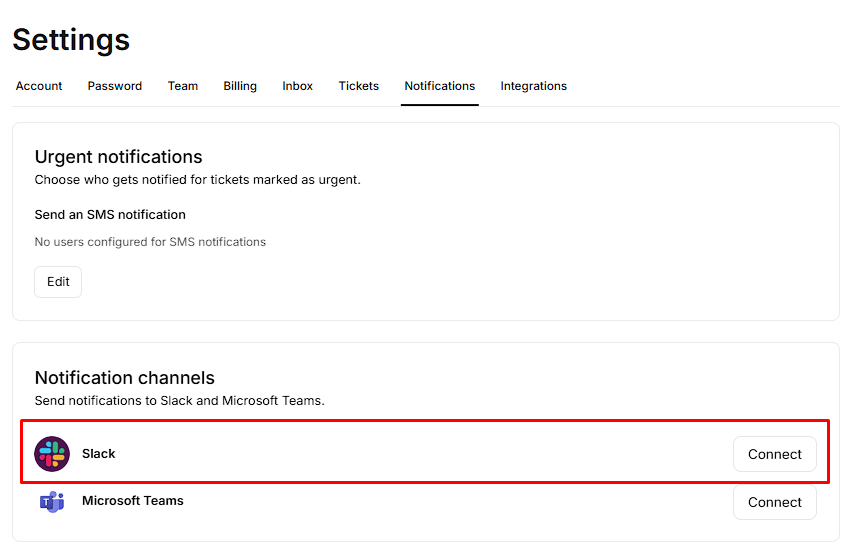Click the Settings page heading
851x551 pixels.
coord(71,40)
